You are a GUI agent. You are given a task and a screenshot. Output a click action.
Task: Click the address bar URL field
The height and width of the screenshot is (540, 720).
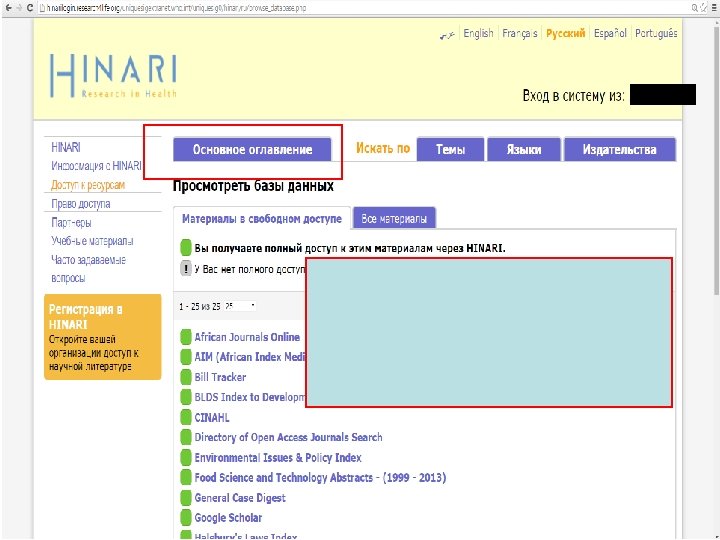pyautogui.click(x=363, y=8)
